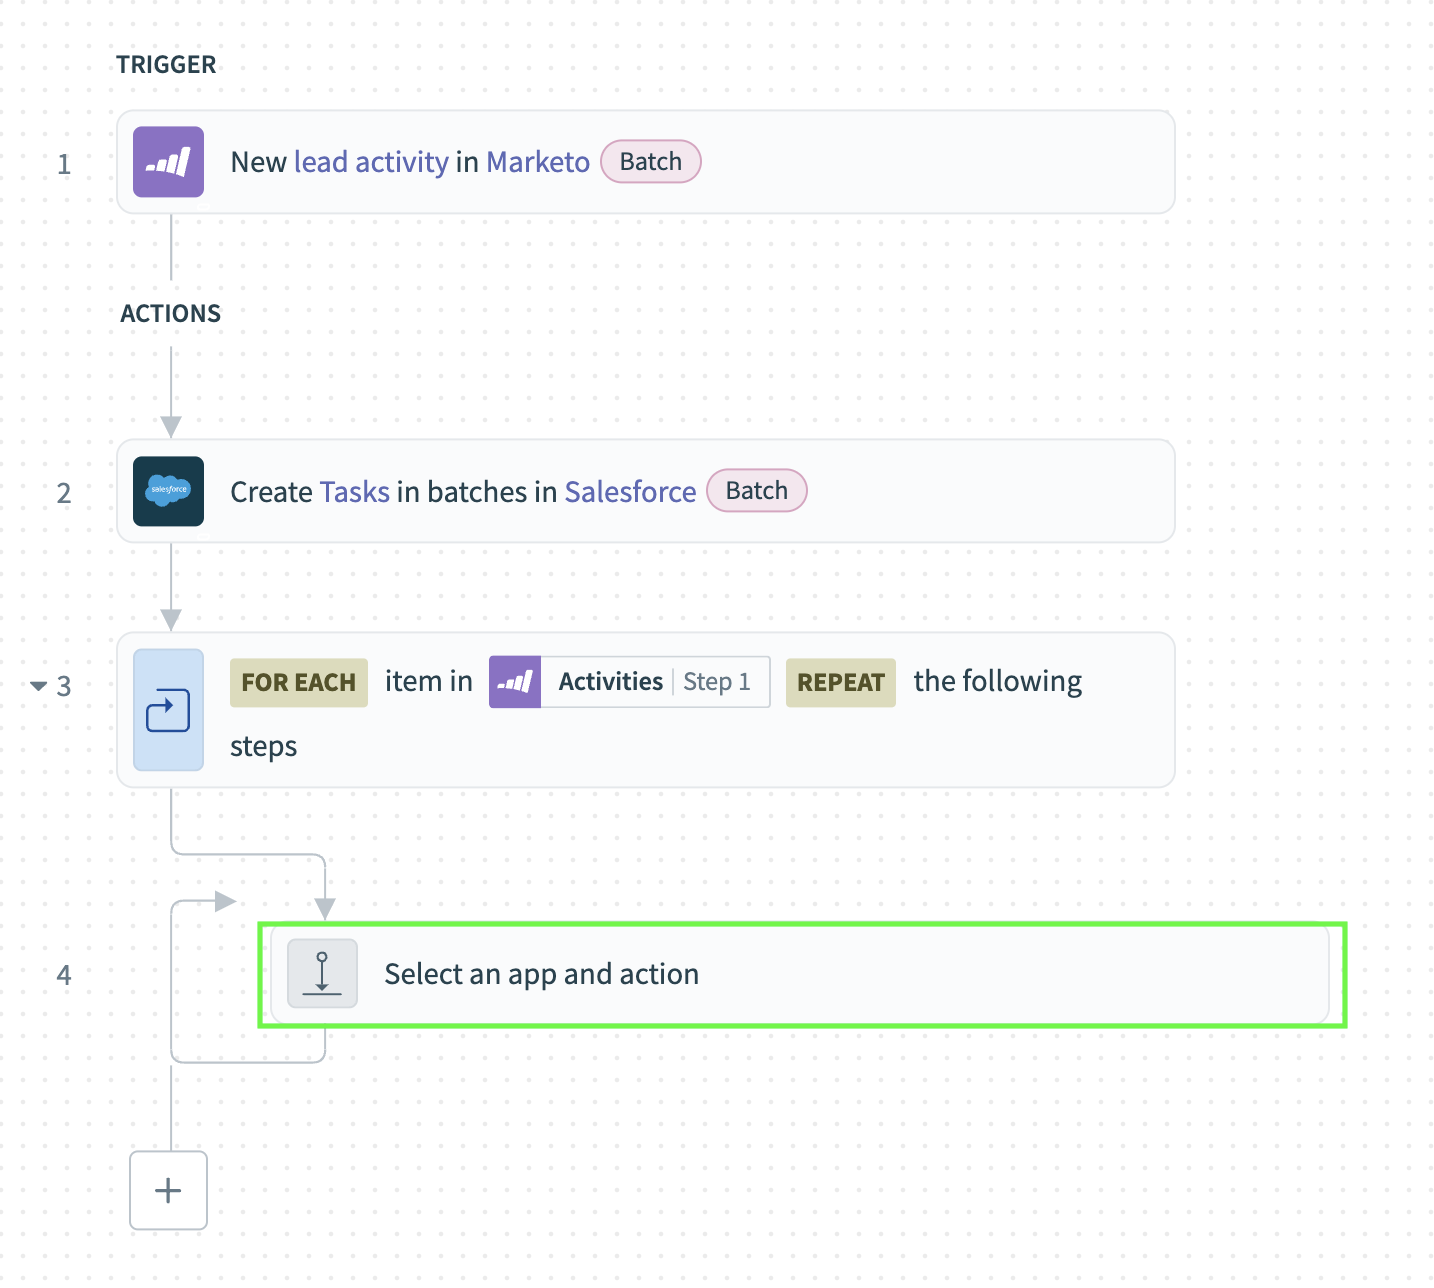Click the 'Salesforce' link in step 2
The width and height of the screenshot is (1434, 1288).
pyautogui.click(x=630, y=492)
